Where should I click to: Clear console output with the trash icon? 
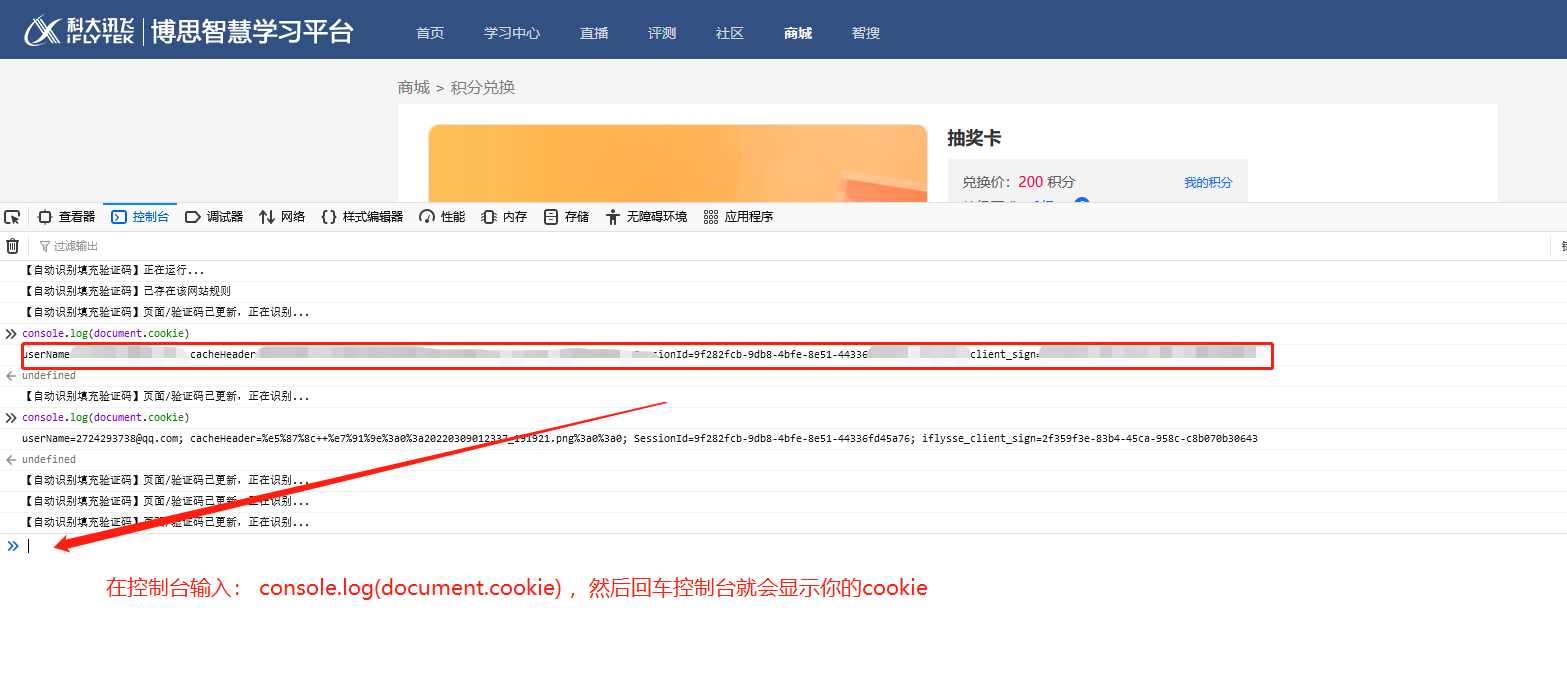[x=12, y=246]
